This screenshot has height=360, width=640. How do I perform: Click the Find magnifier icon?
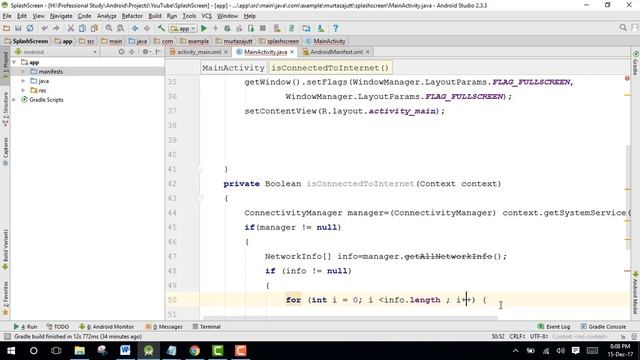[x=109, y=28]
